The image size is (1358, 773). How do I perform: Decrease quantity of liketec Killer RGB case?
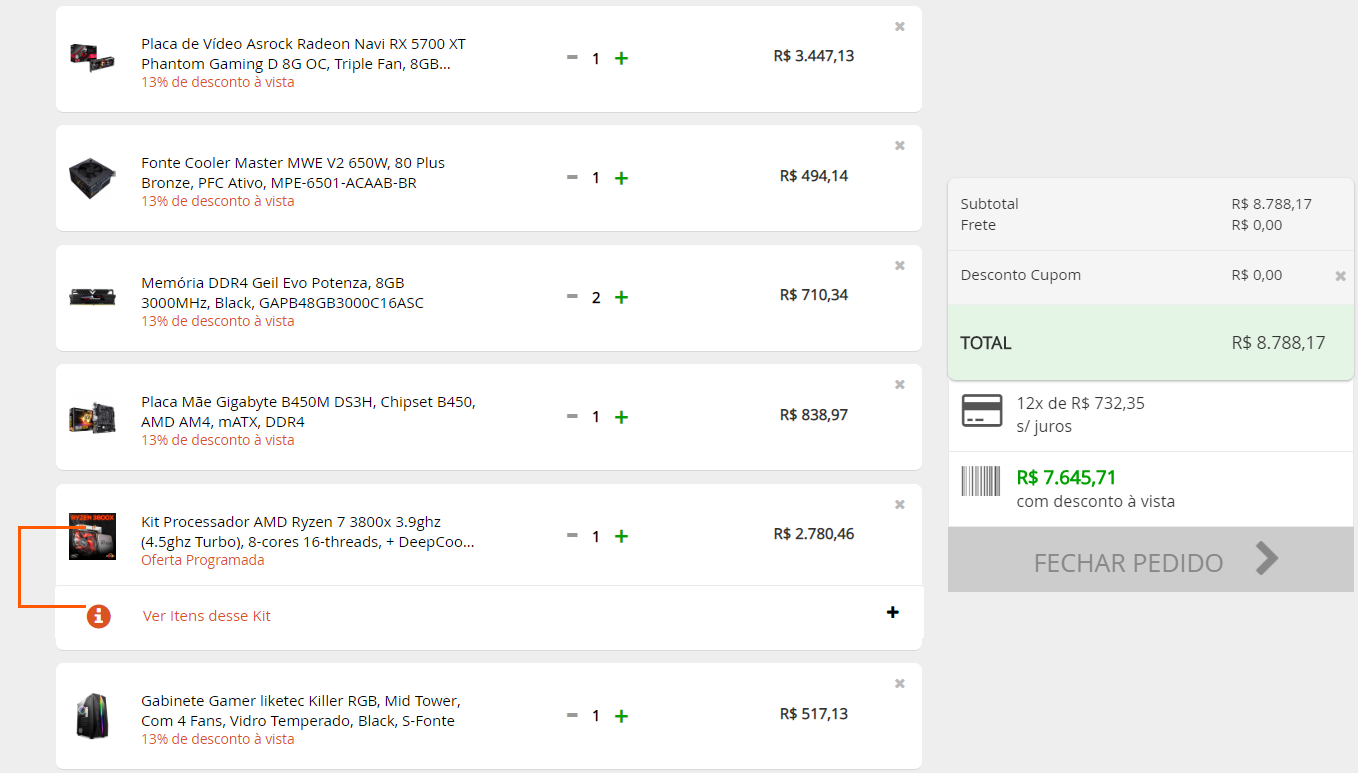[572, 715]
